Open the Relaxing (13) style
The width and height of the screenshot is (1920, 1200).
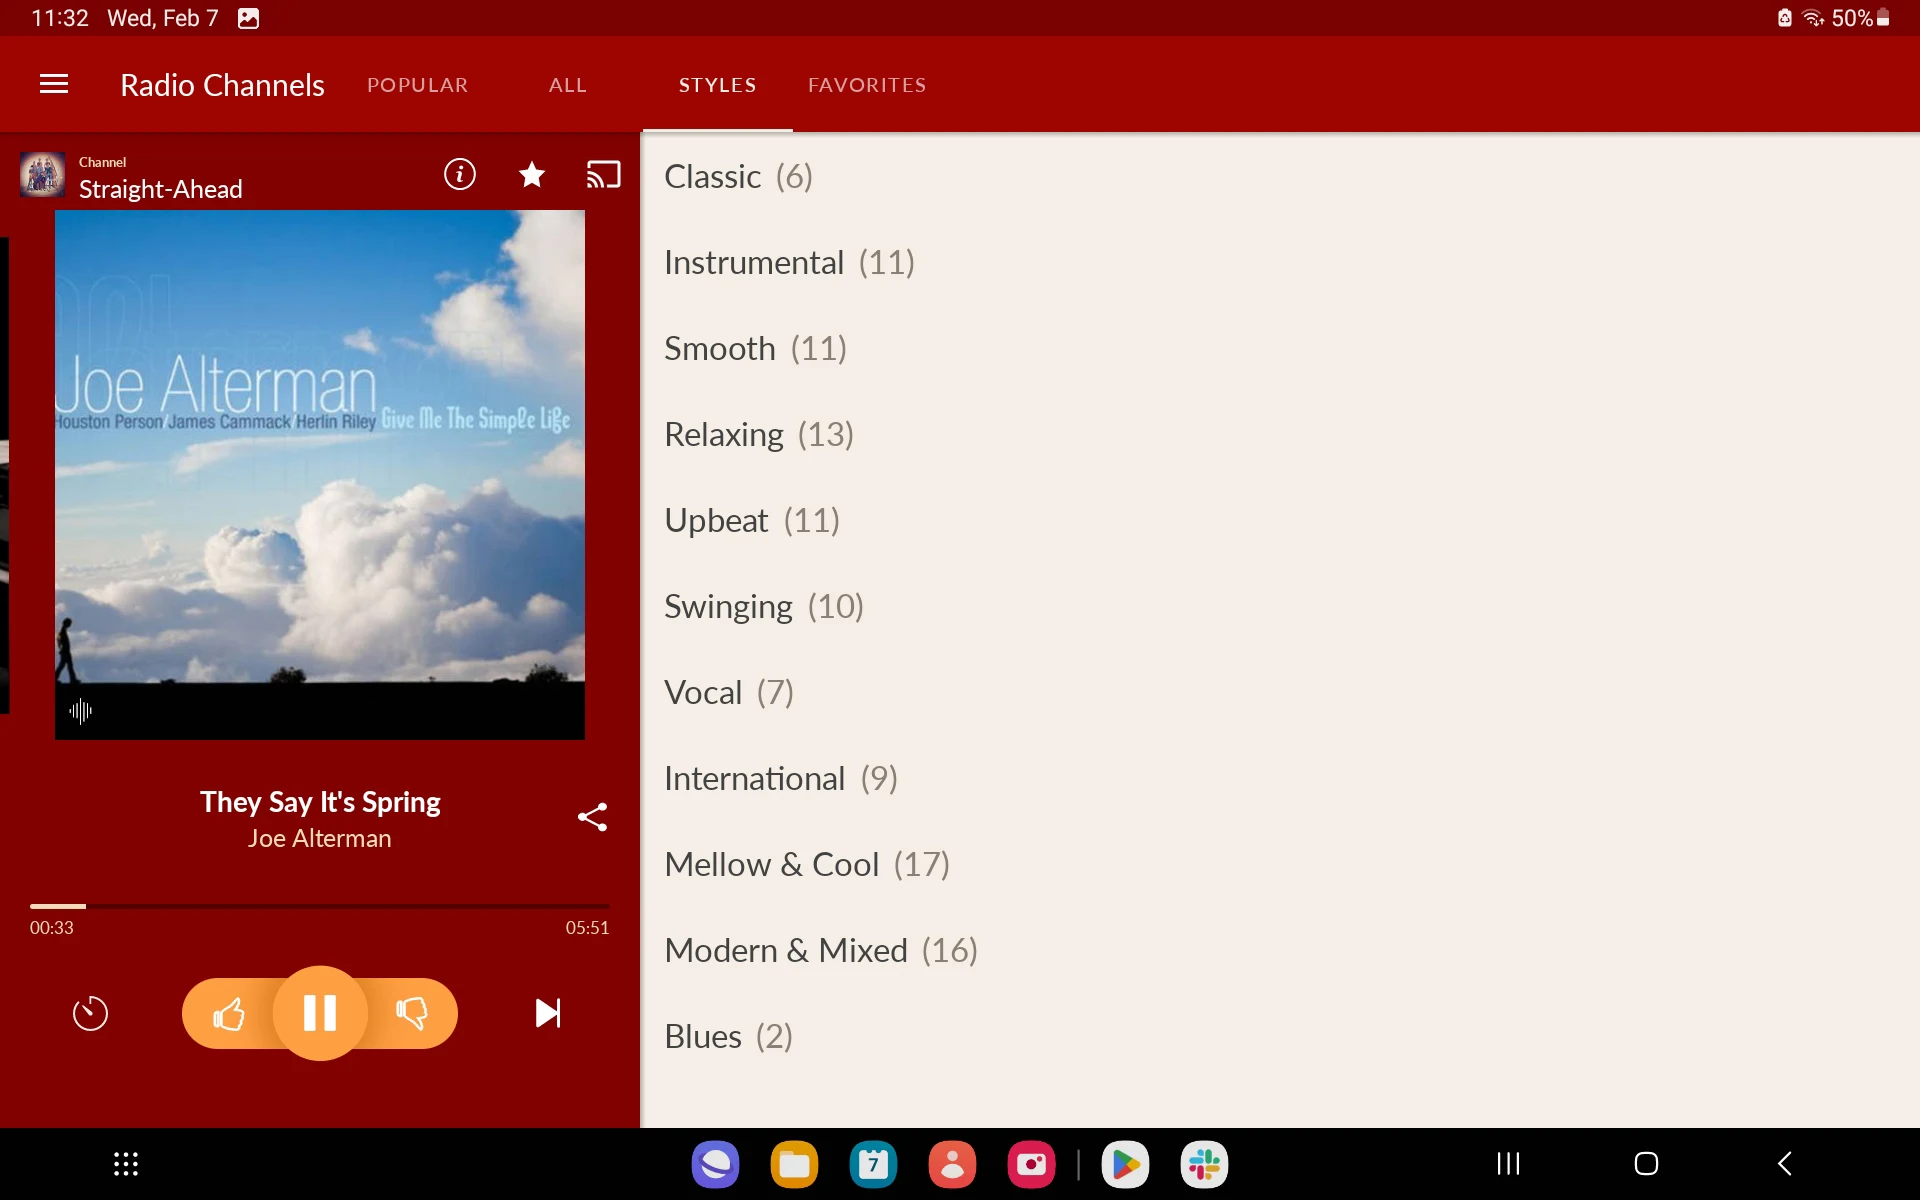tap(1280, 435)
